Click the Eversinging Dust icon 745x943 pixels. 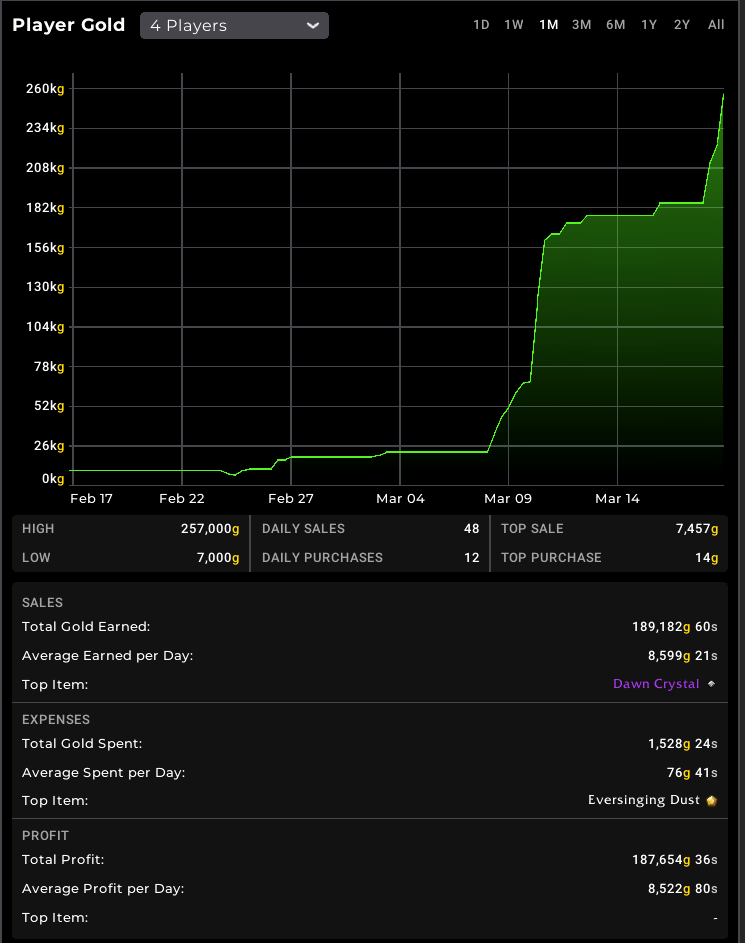click(711, 800)
